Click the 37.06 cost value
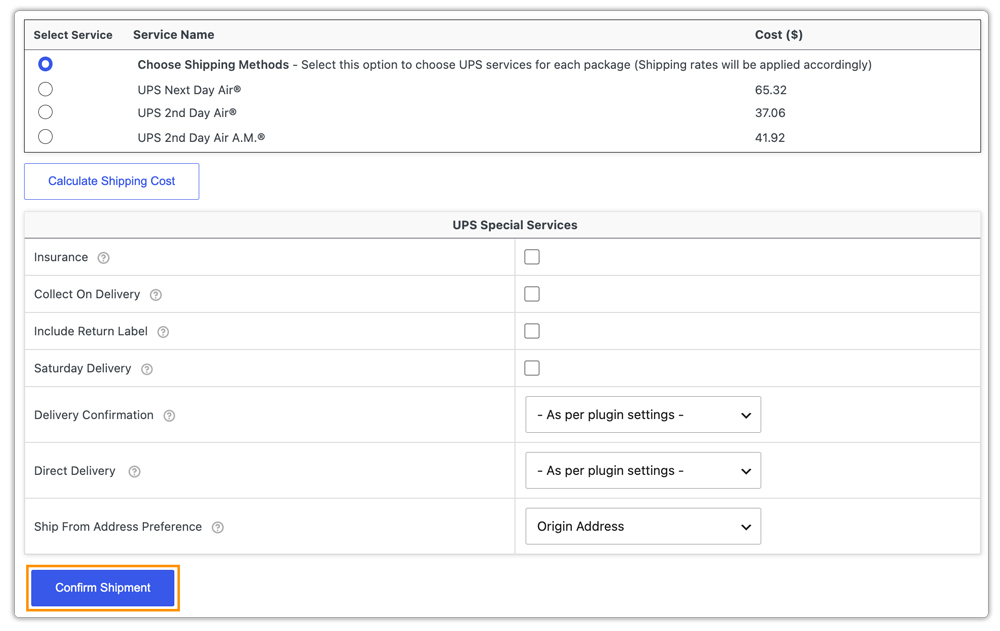 [x=770, y=113]
